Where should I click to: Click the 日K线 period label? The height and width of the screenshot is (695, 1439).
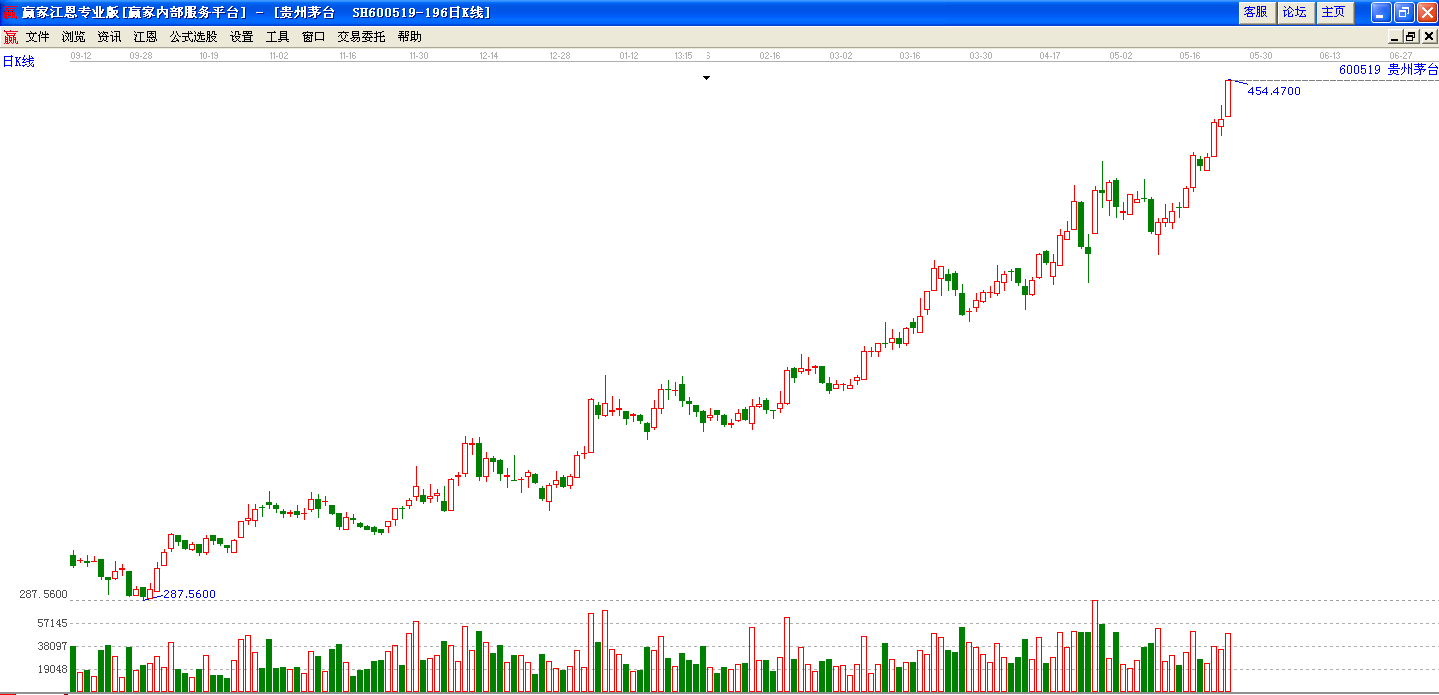(x=18, y=62)
